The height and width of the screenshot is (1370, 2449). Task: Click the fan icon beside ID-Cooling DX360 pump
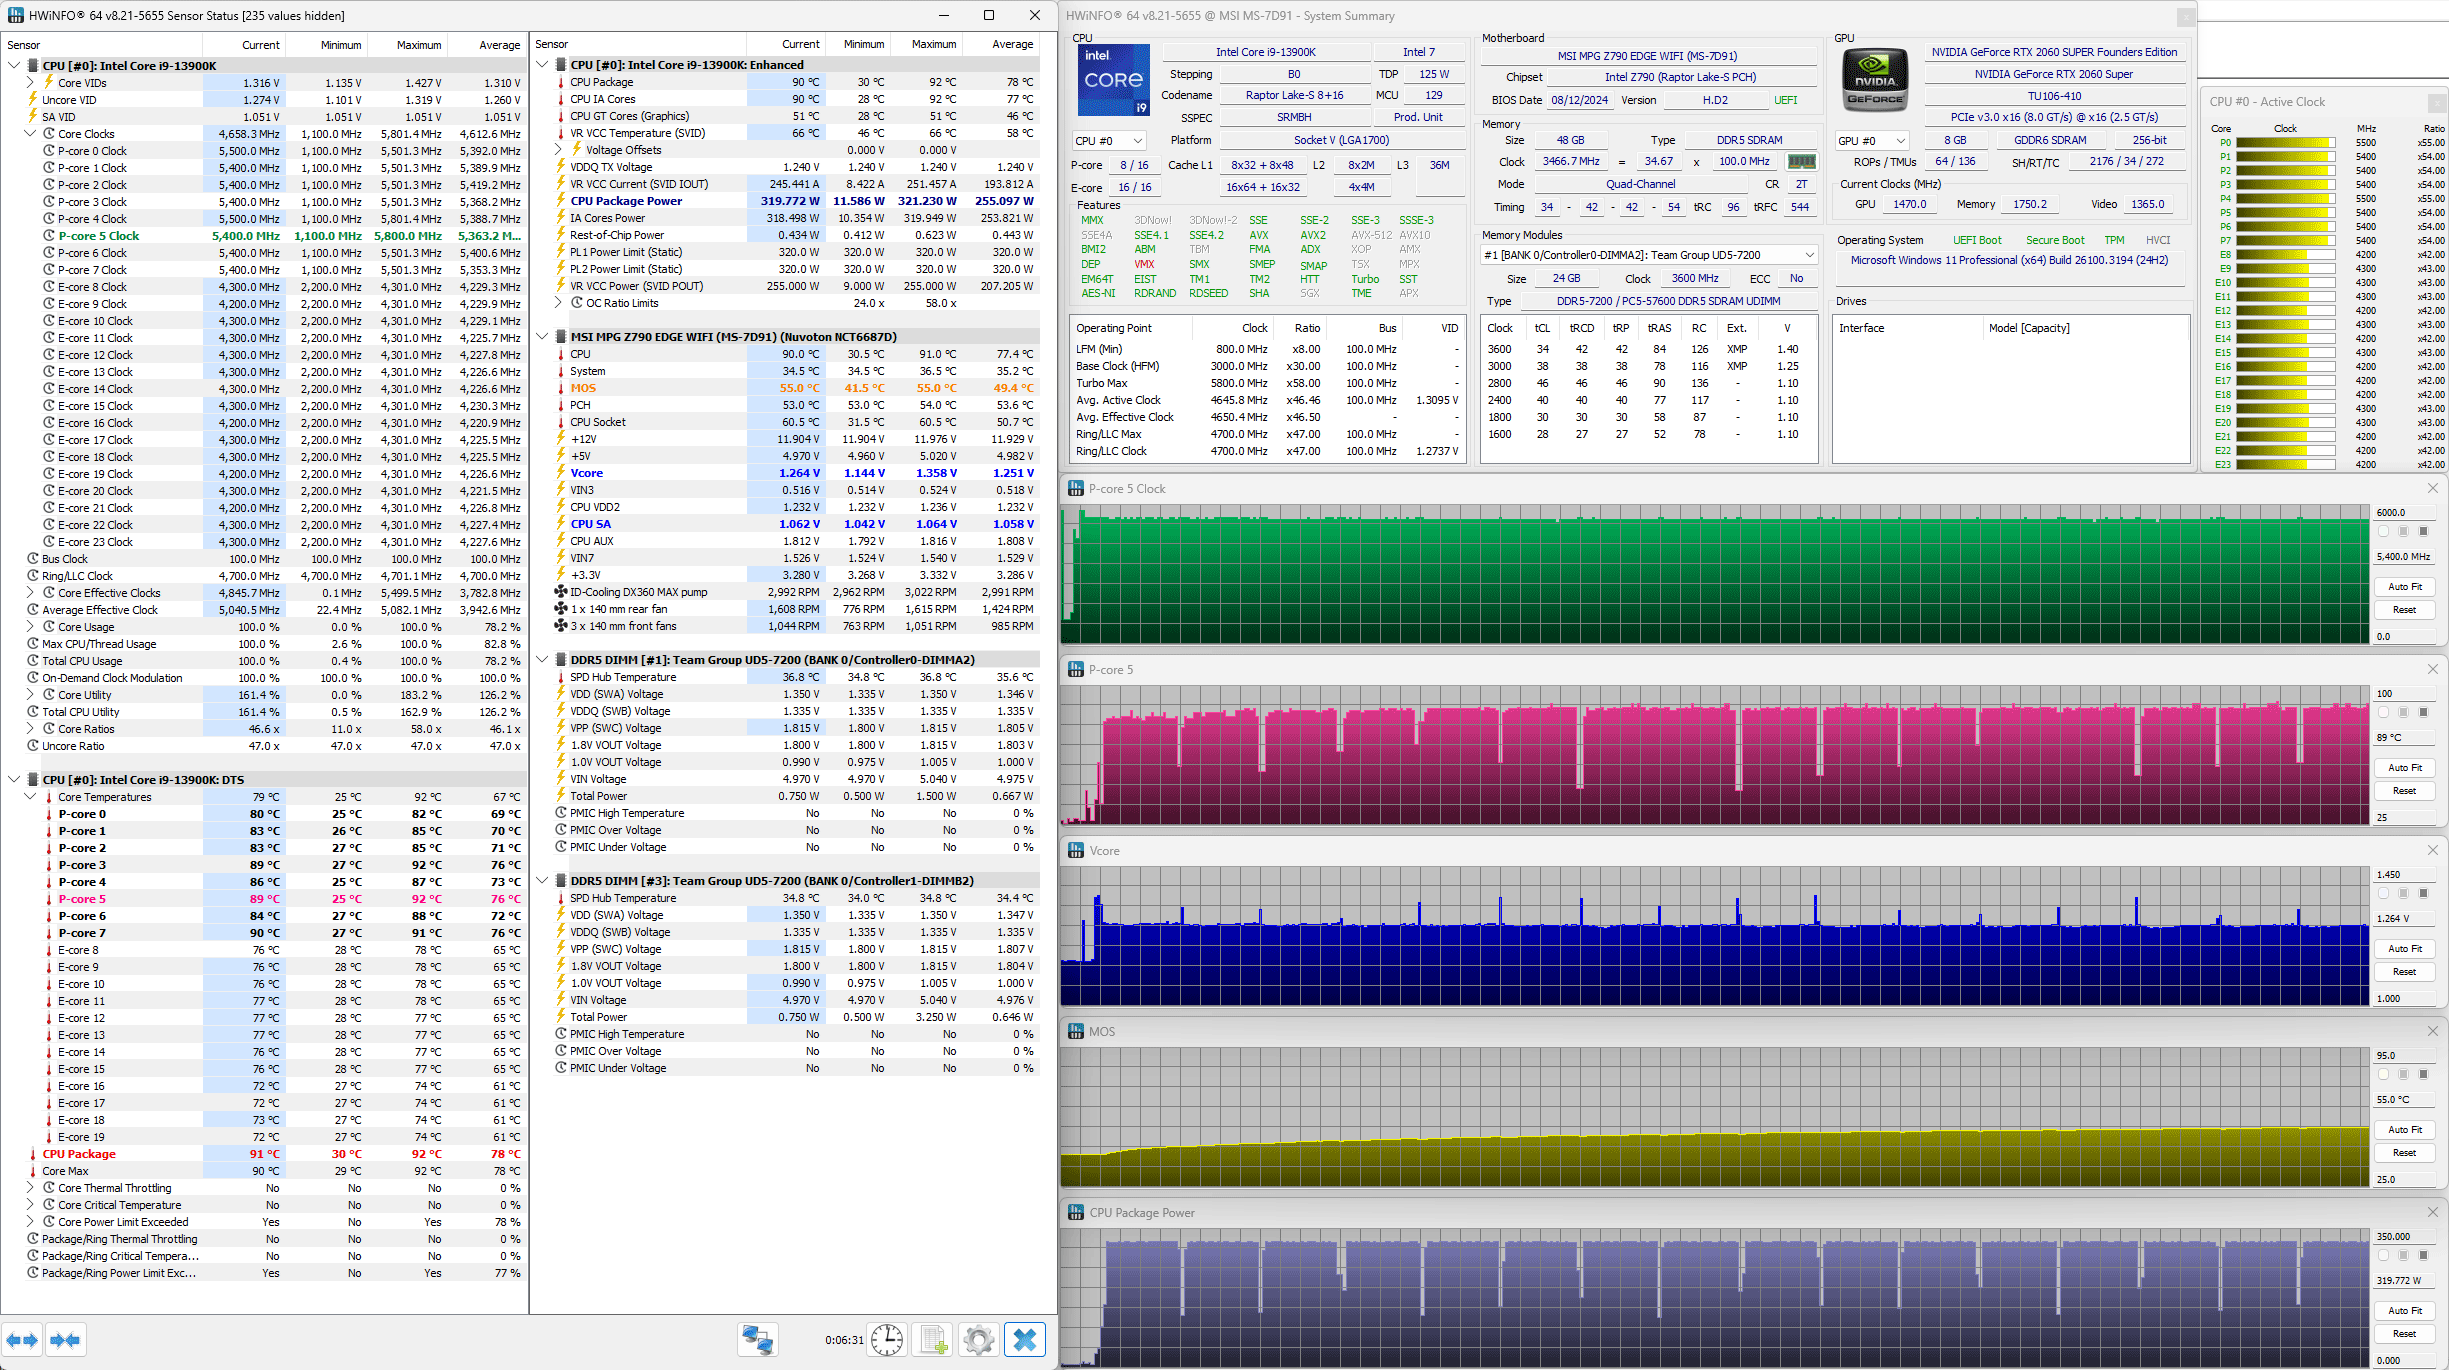[561, 592]
